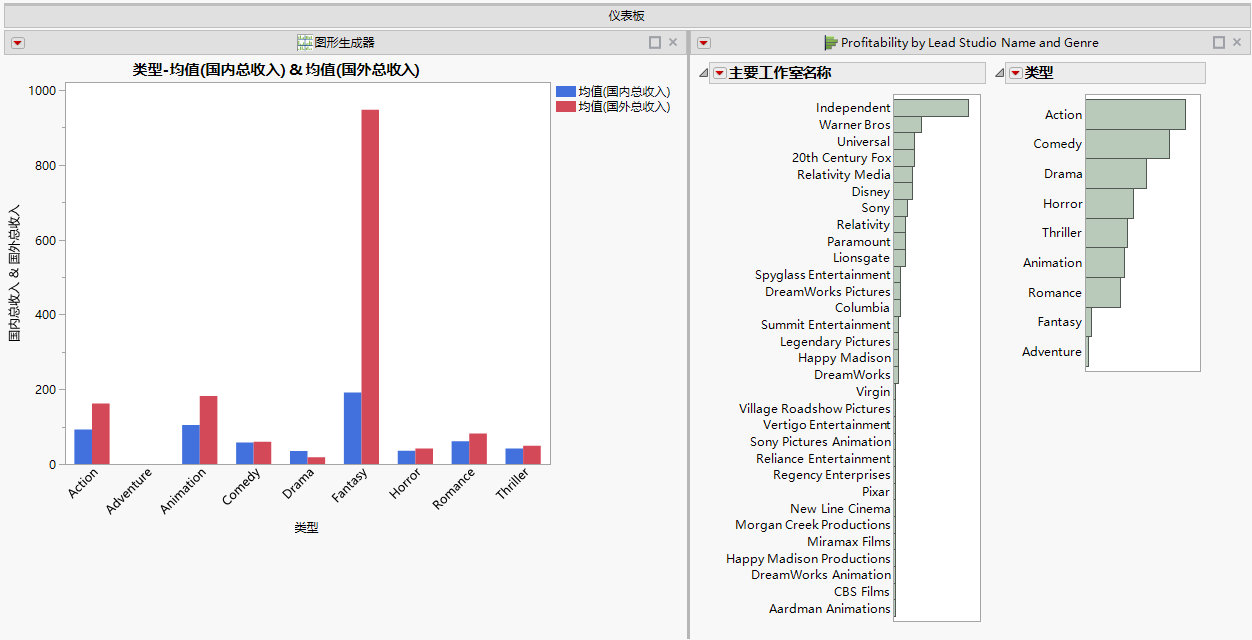This screenshot has height=640, width=1252.
Task: Click the Horror axis label in Graph Builder
Action: [x=404, y=482]
